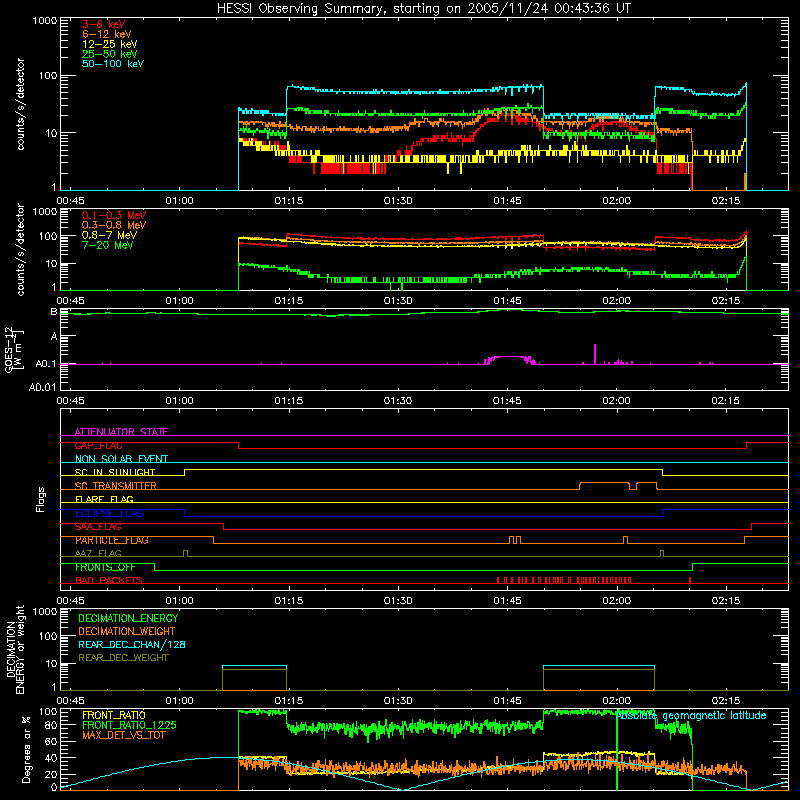Click the 12-25 keV legend entry
Viewport: 800px width, 800px height.
click(x=110, y=44)
